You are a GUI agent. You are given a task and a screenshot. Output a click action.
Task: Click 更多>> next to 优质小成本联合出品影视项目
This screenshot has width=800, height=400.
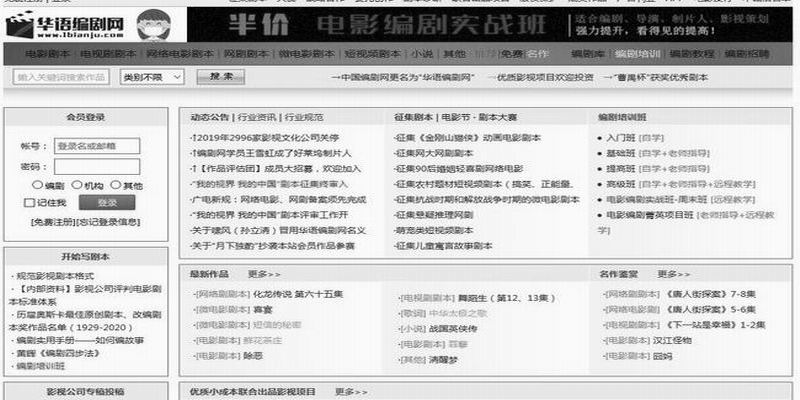[x=351, y=391]
